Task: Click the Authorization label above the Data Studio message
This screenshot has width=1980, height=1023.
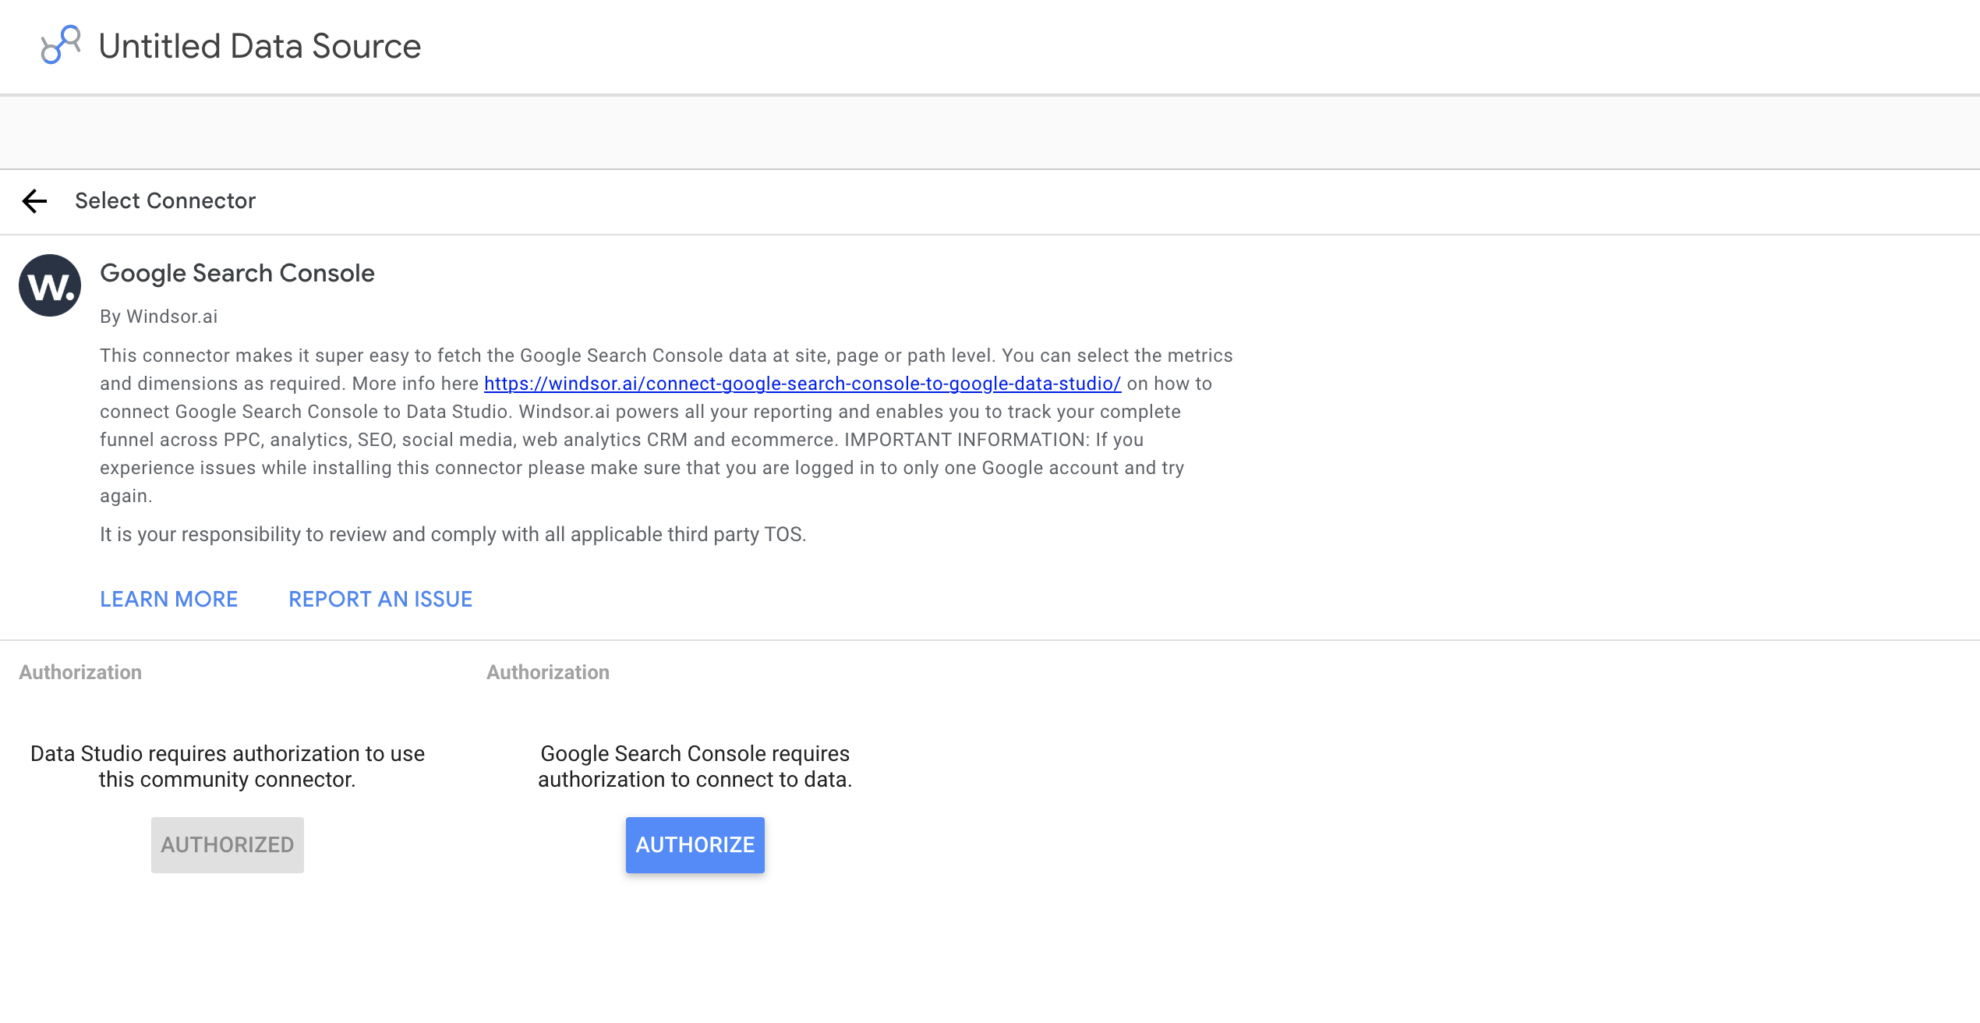Action: (x=80, y=673)
